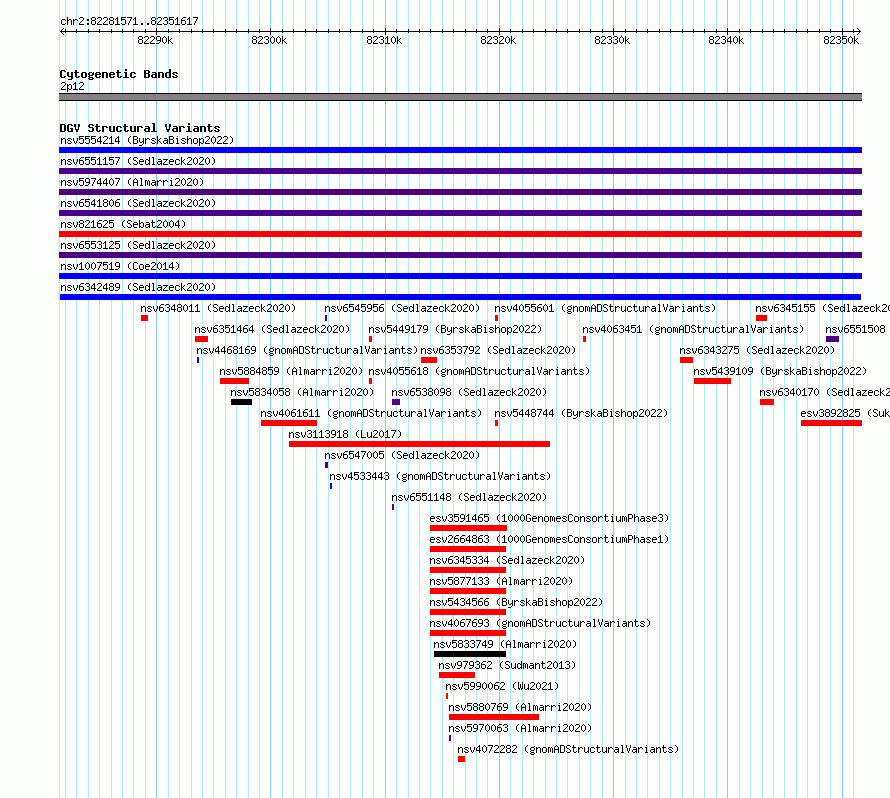Click the purple bar of nsv6553125
The width and height of the screenshot is (890, 798).
pos(460,255)
